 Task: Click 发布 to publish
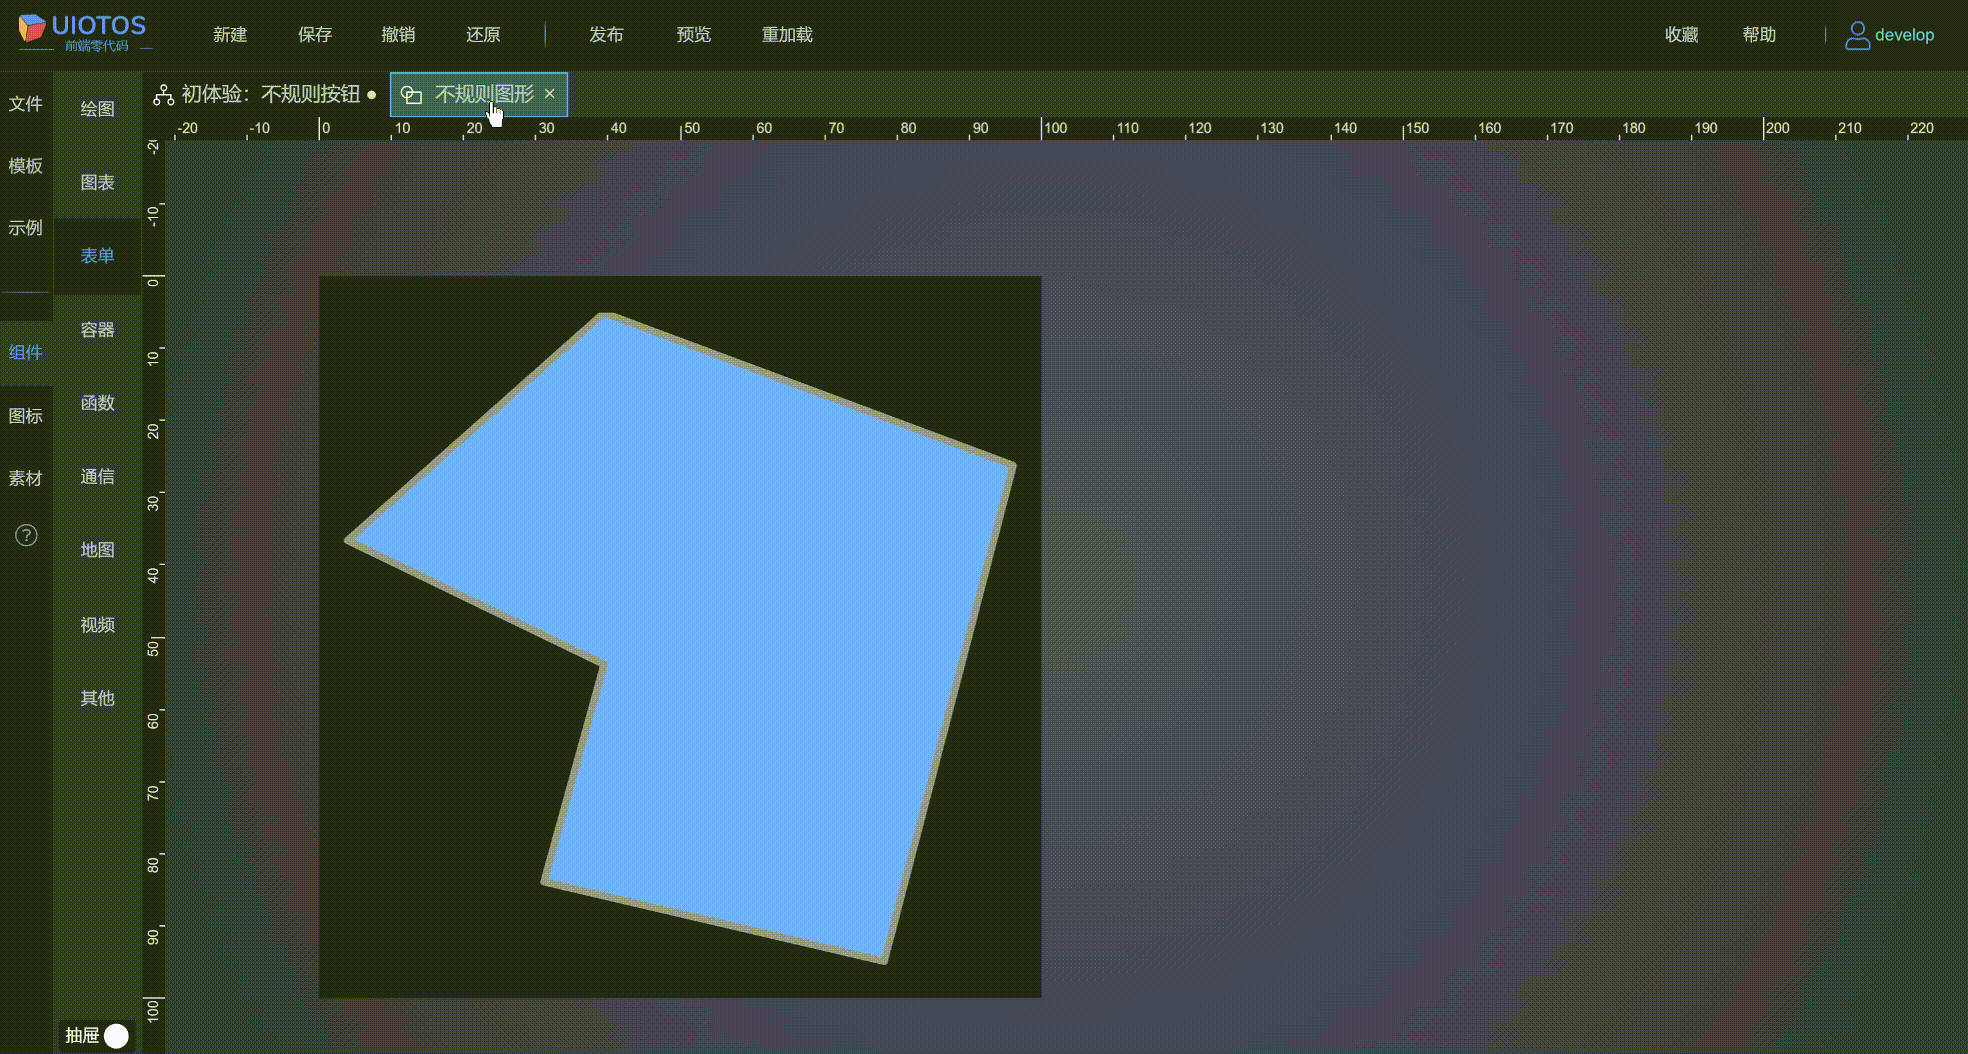606,35
